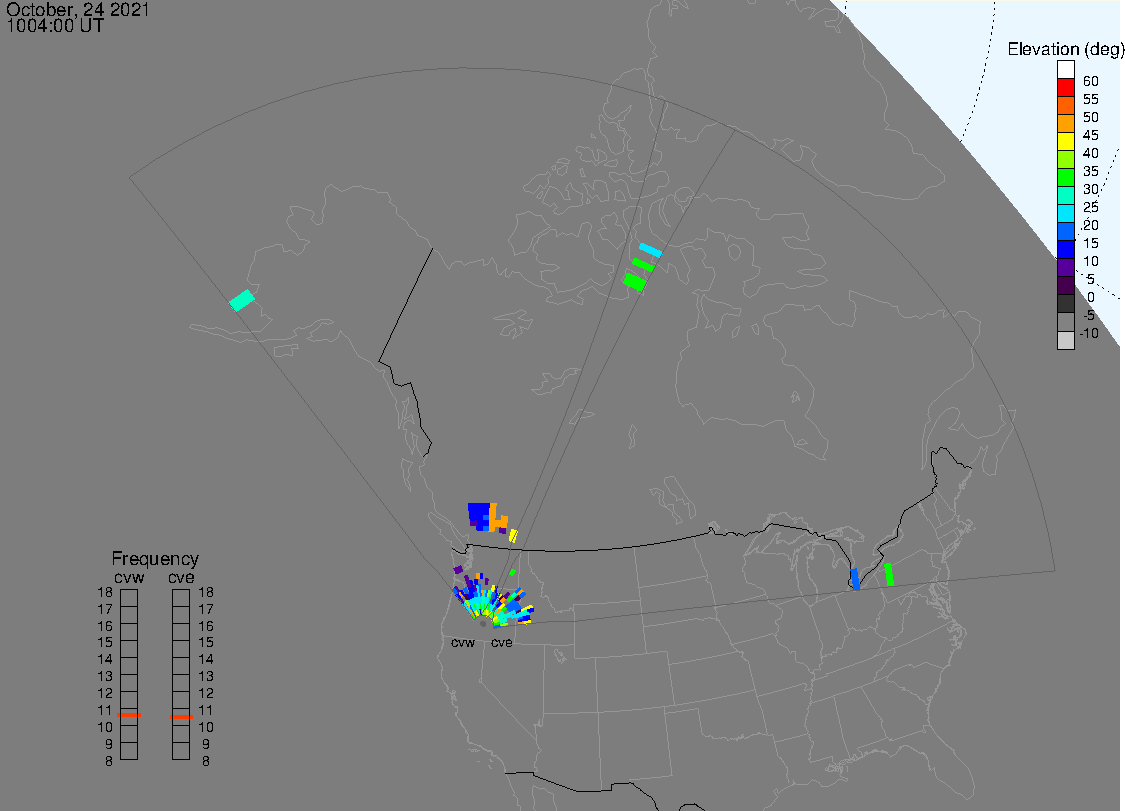Click the white swatch atop the elevation colorbar
Screen dimensions: 1125x811
click(x=1065, y=70)
